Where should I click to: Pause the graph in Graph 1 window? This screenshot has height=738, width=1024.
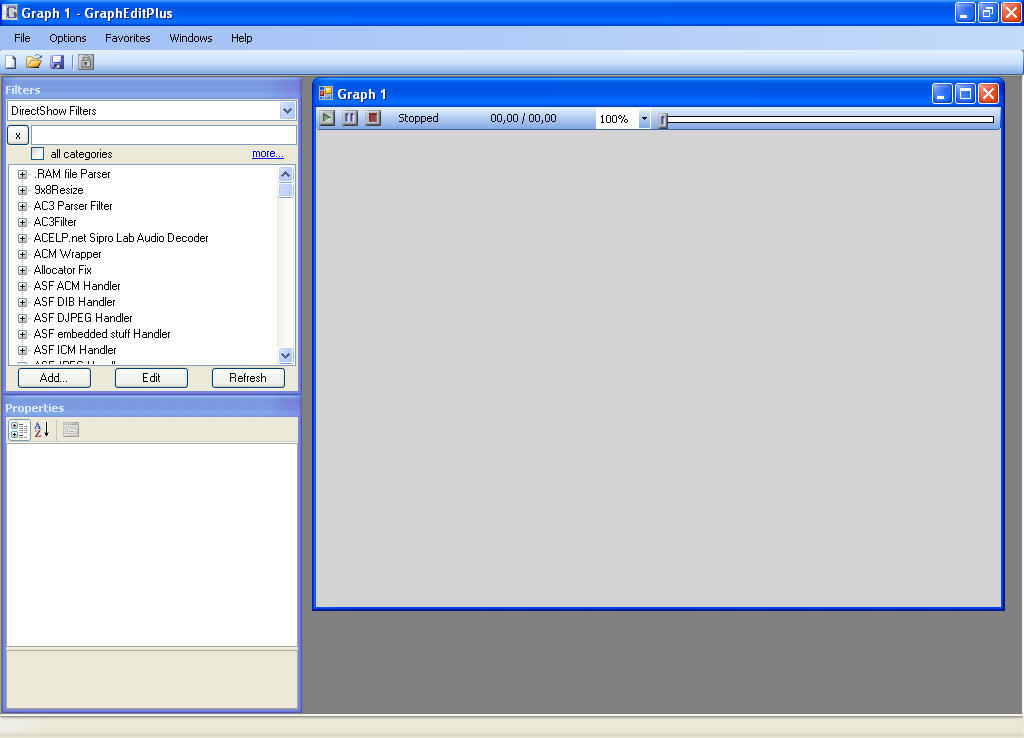[350, 118]
